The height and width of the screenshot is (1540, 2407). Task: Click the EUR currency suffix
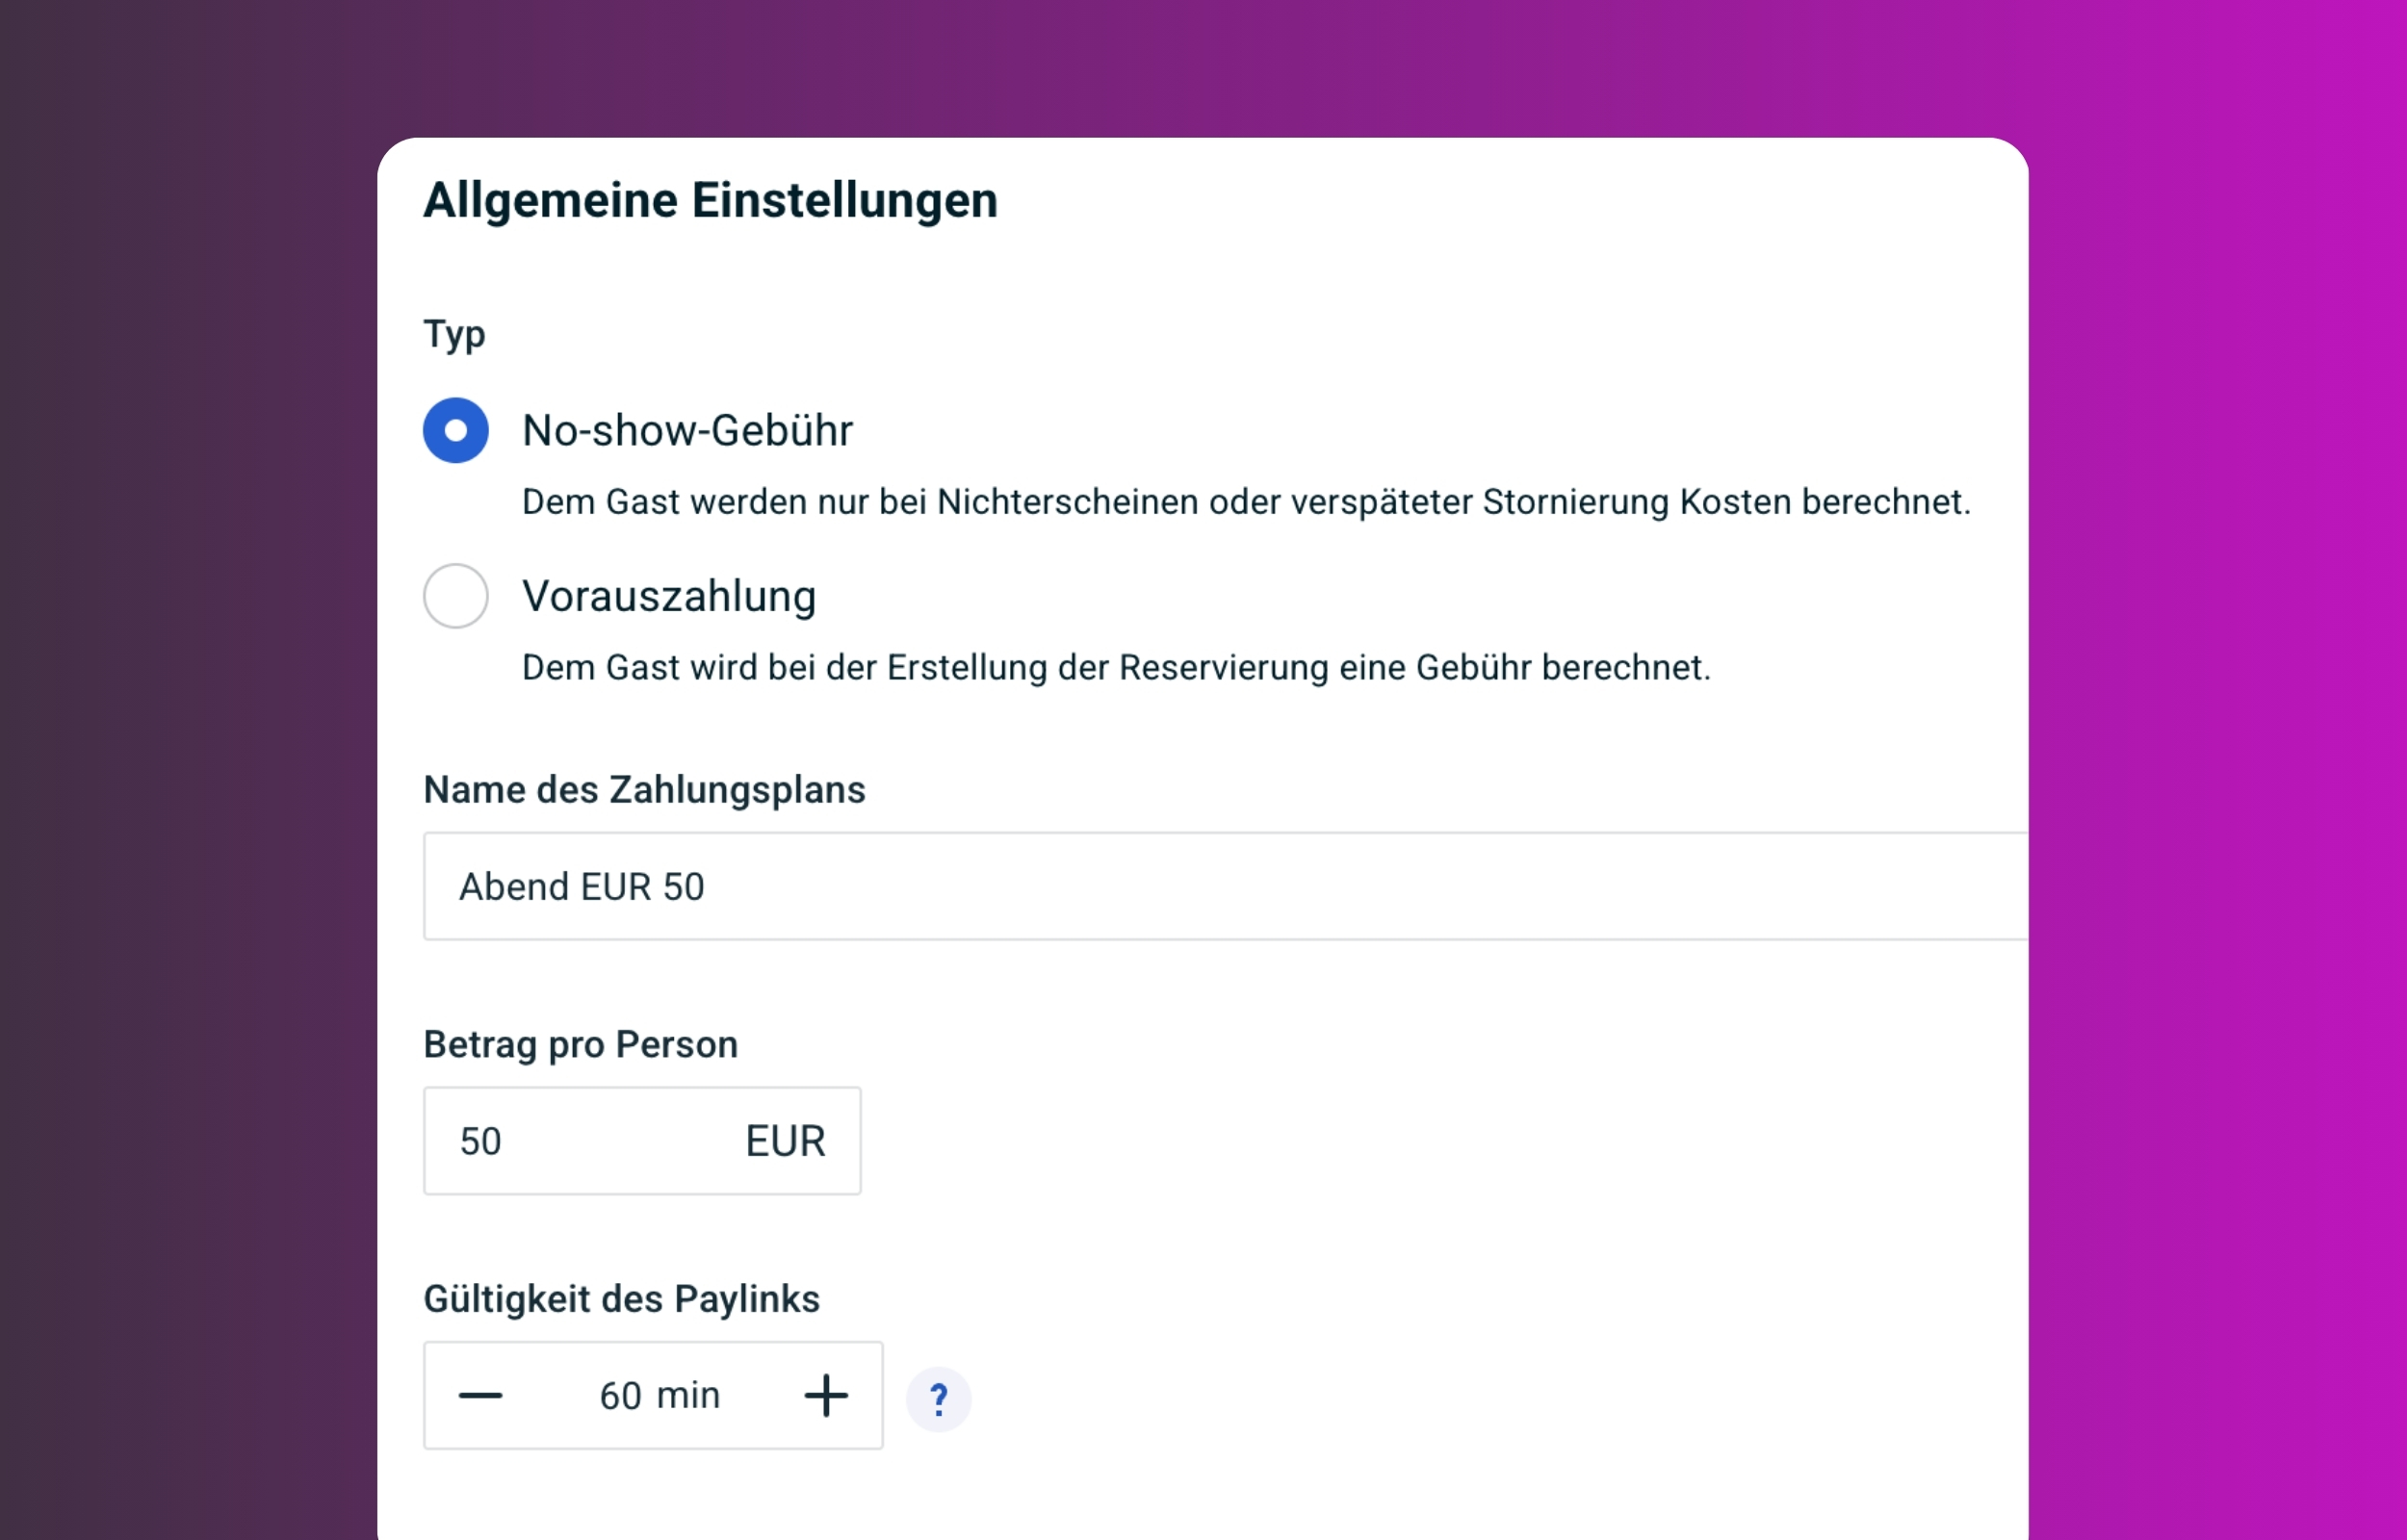click(x=785, y=1141)
